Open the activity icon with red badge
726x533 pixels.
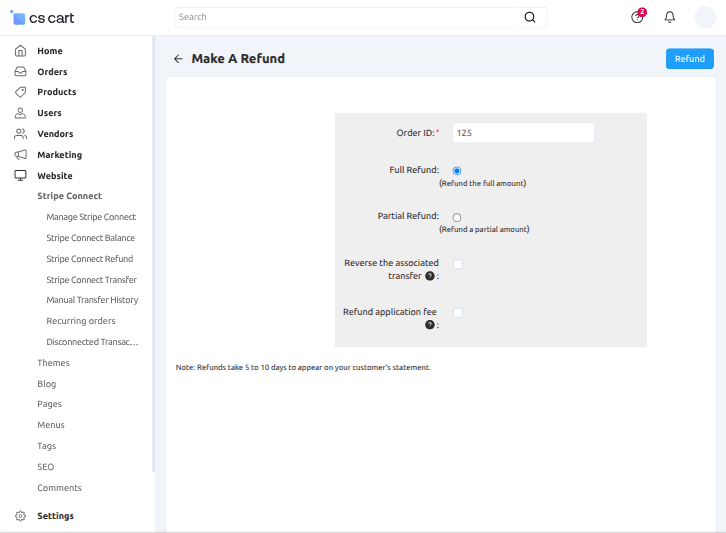point(637,17)
